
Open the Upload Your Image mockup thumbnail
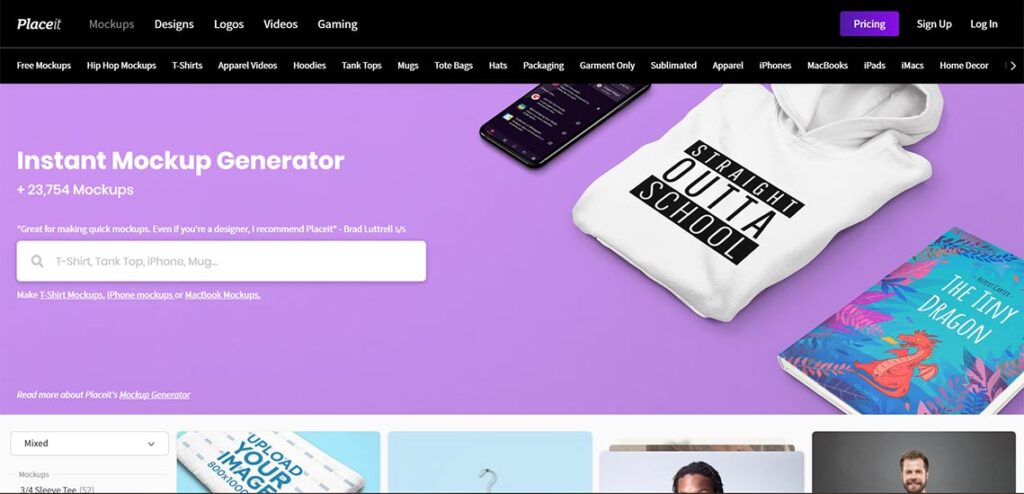(278, 462)
